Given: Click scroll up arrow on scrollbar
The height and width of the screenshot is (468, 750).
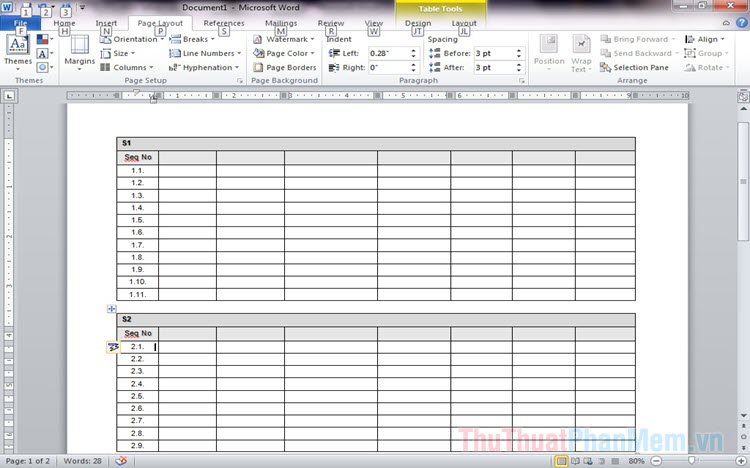Looking at the screenshot, I should click(743, 109).
